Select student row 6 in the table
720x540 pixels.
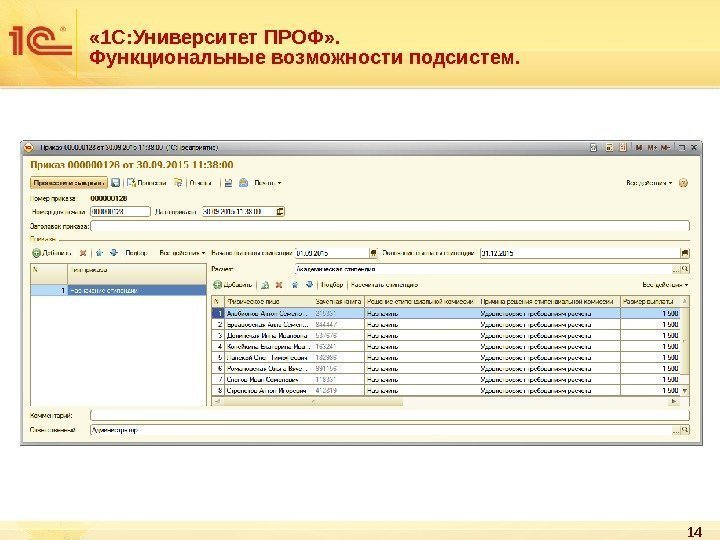tap(446, 368)
